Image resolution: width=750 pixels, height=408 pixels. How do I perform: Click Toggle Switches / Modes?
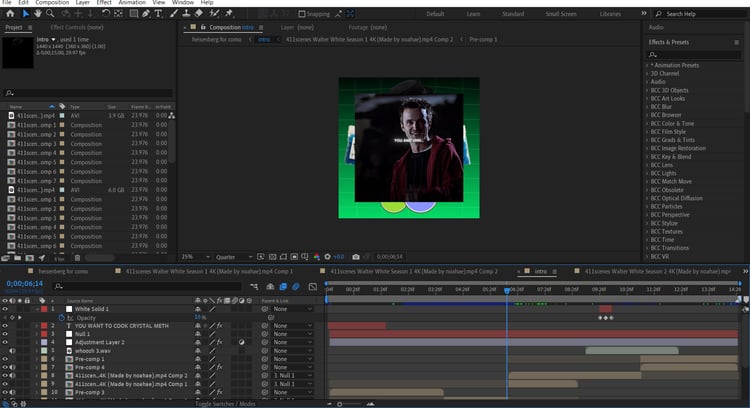pos(225,404)
